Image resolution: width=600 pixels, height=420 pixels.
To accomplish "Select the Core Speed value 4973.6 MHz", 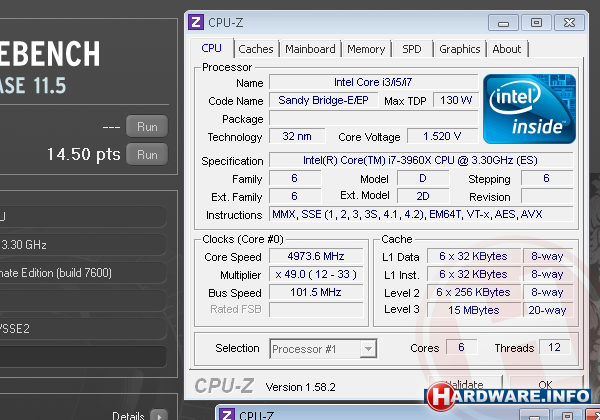I will 316,256.
